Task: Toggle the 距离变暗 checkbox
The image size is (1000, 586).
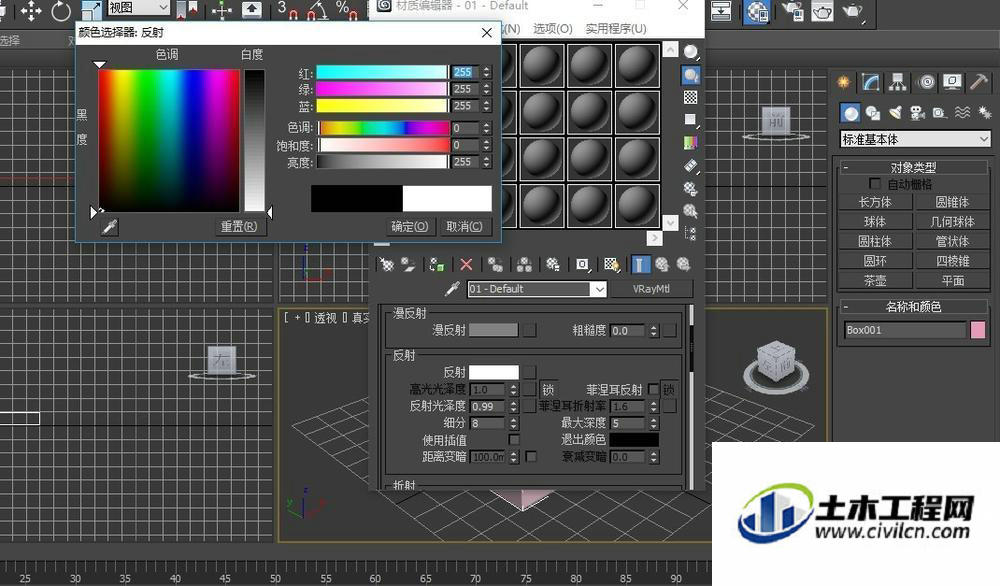Action: coord(531,457)
